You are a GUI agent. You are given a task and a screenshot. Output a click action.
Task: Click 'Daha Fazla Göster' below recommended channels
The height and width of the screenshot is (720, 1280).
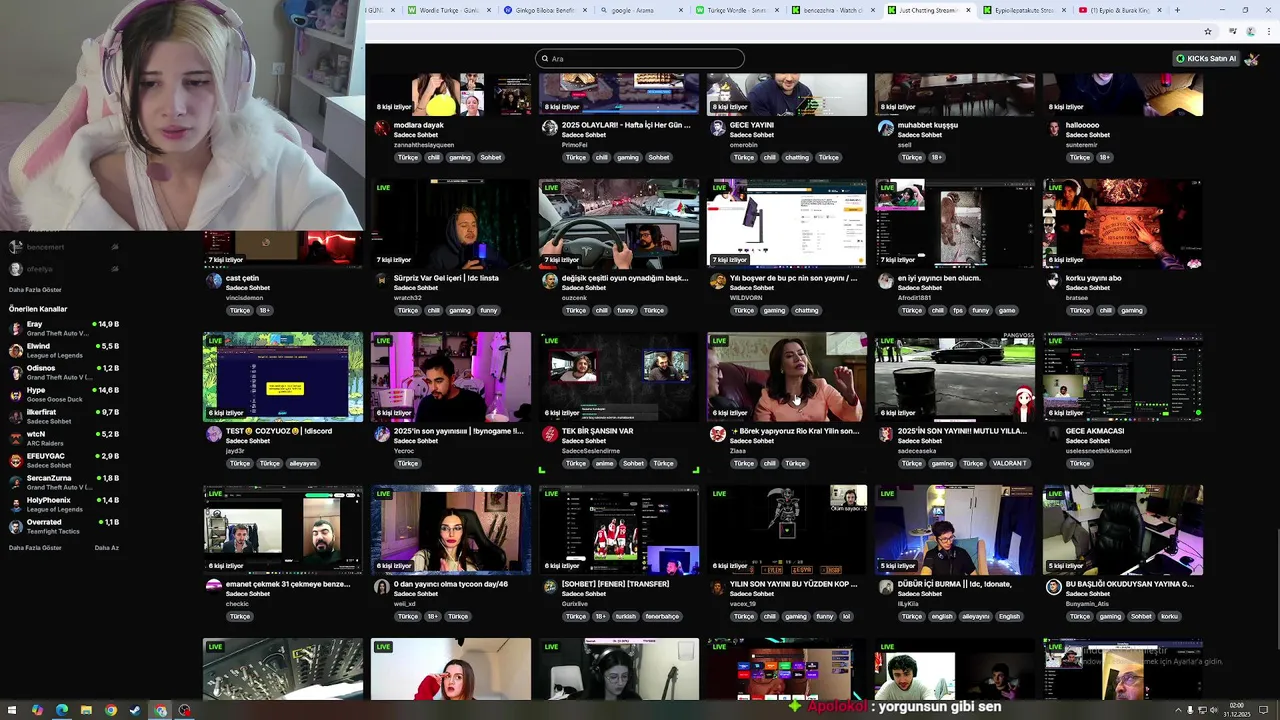35,548
